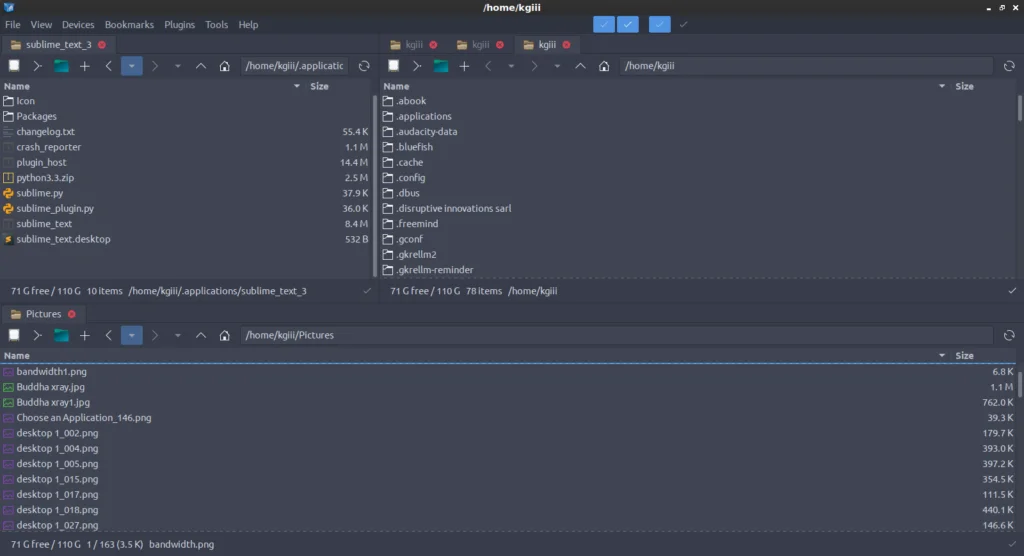Go back in the sublime_text_3 panel
Image resolution: width=1024 pixels, height=556 pixels.
(x=108, y=65)
